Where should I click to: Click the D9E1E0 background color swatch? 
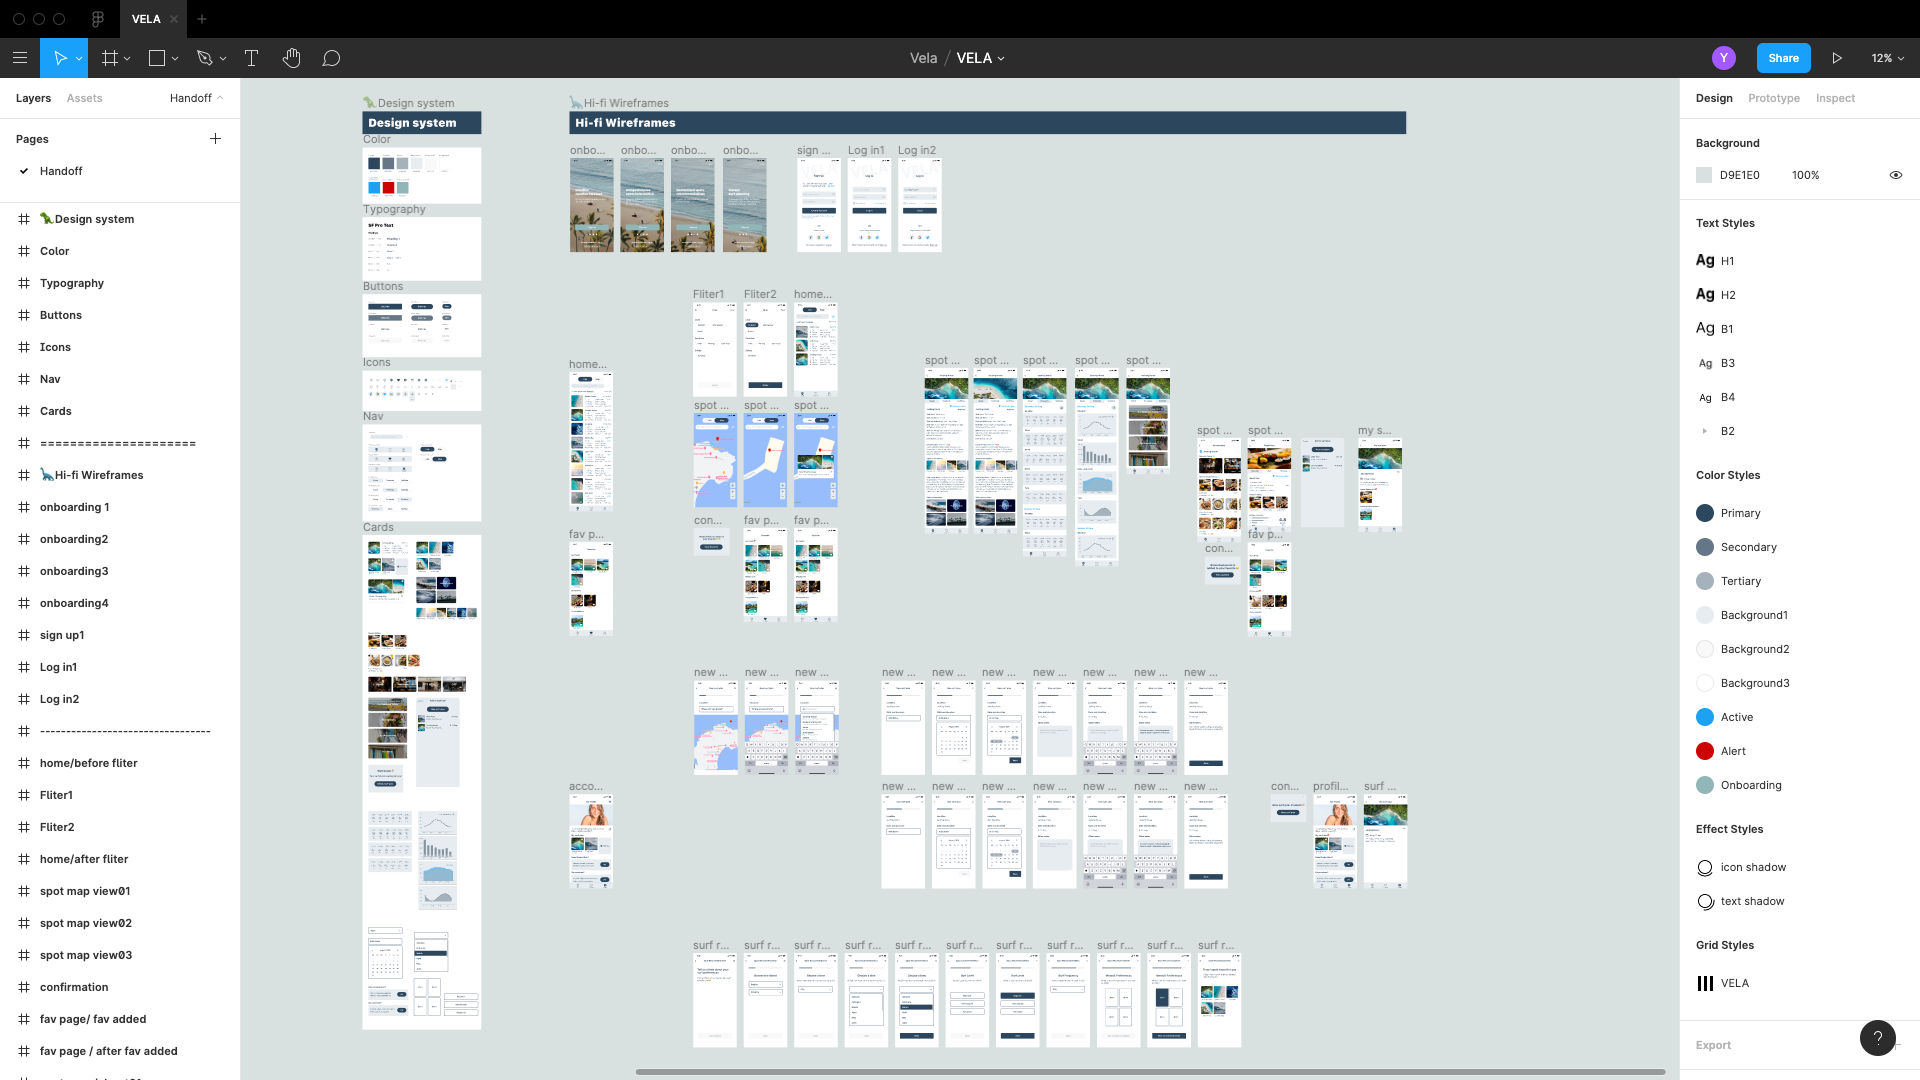pos(1704,175)
